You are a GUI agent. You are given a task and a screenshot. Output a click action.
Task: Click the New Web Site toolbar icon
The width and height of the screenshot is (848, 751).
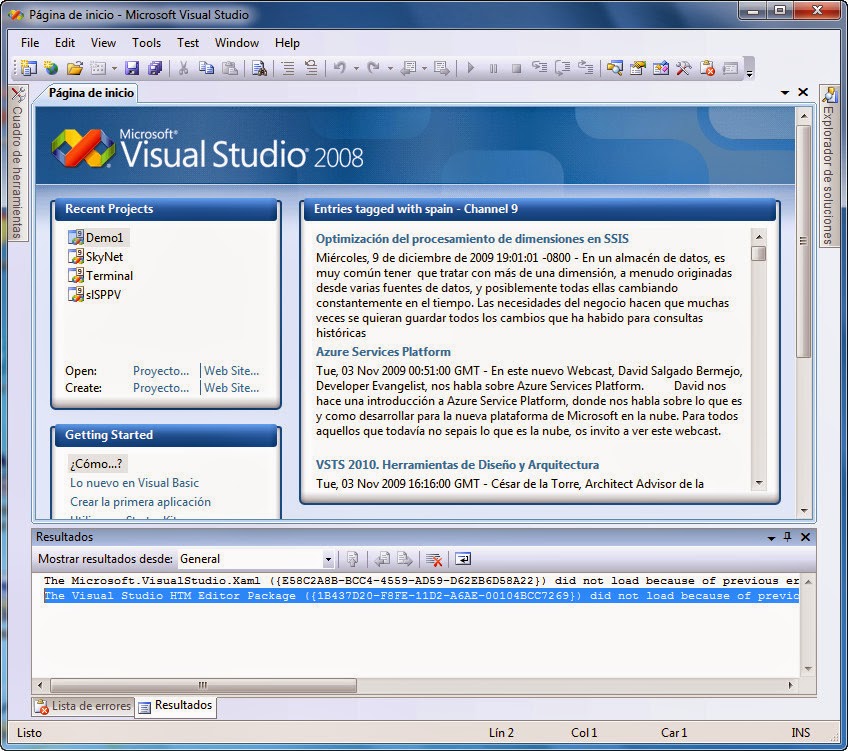(x=51, y=68)
